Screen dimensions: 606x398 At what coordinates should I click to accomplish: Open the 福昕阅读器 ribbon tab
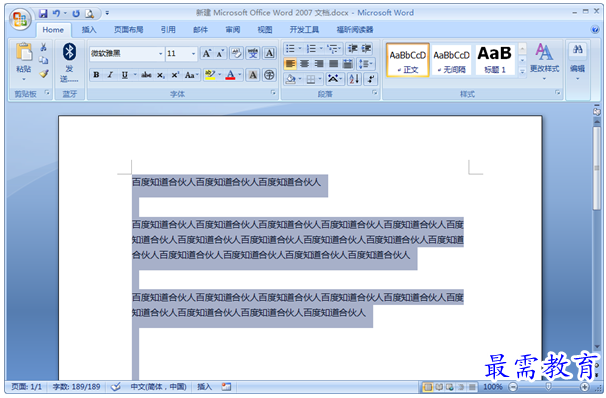pyautogui.click(x=355, y=30)
